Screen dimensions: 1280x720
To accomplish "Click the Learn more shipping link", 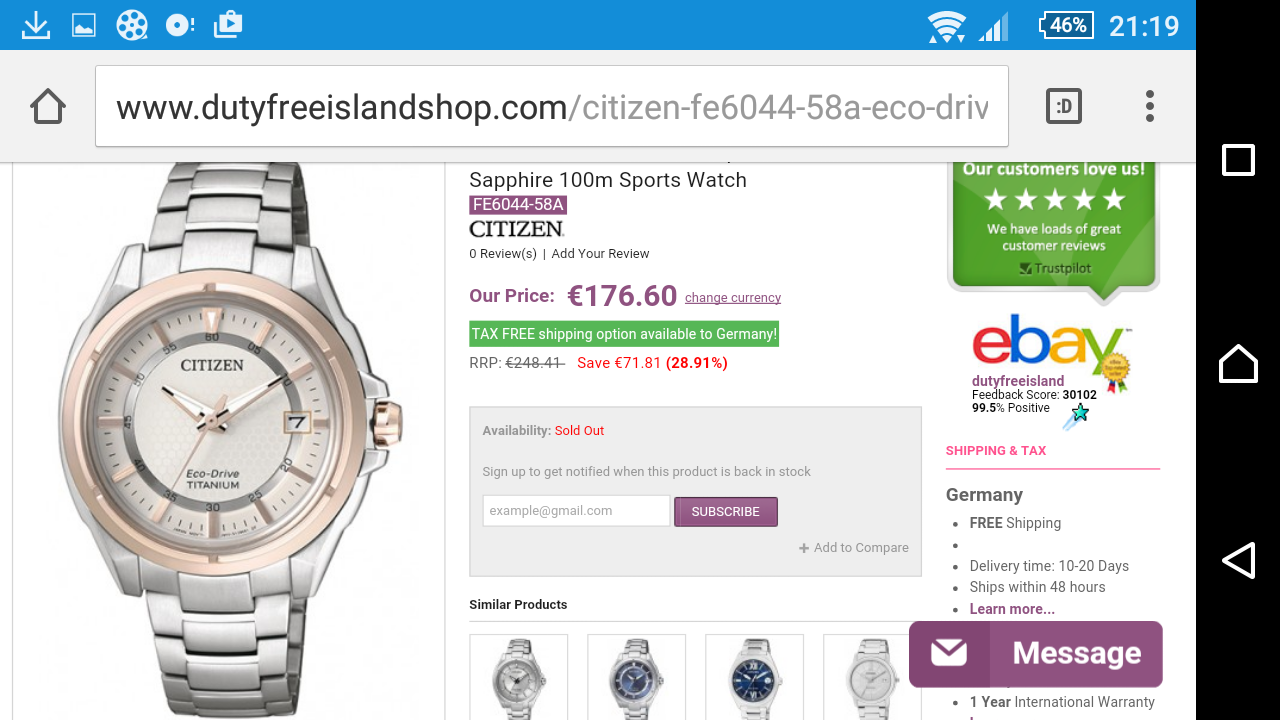I will pos(1012,609).
